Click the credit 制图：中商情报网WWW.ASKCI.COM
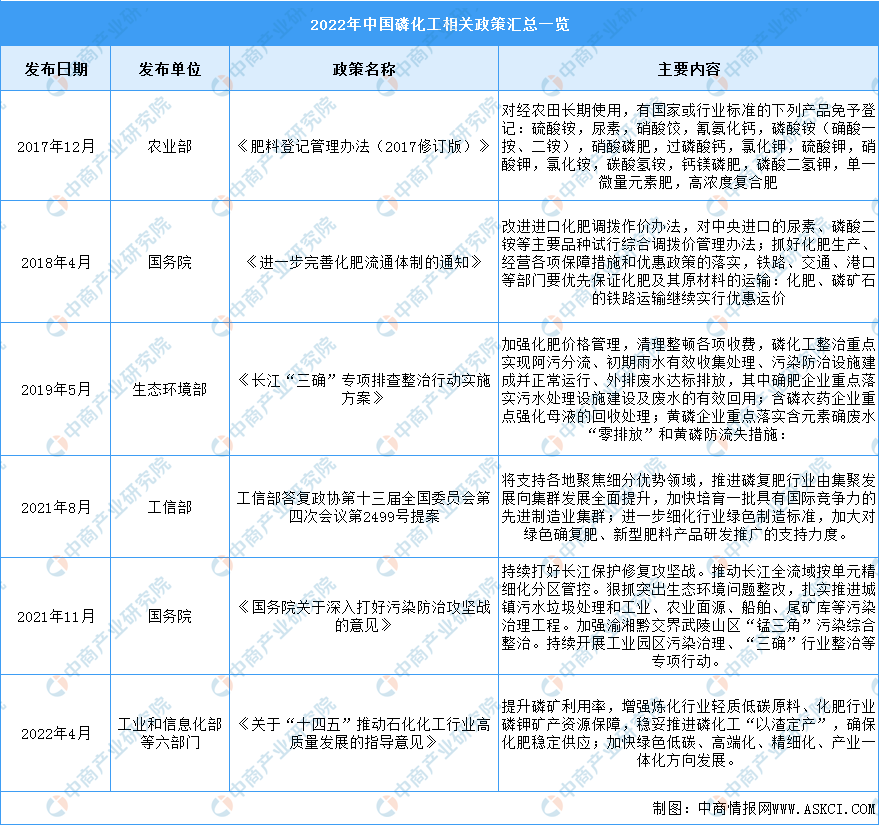The width and height of the screenshot is (879, 825). pyautogui.click(x=764, y=808)
